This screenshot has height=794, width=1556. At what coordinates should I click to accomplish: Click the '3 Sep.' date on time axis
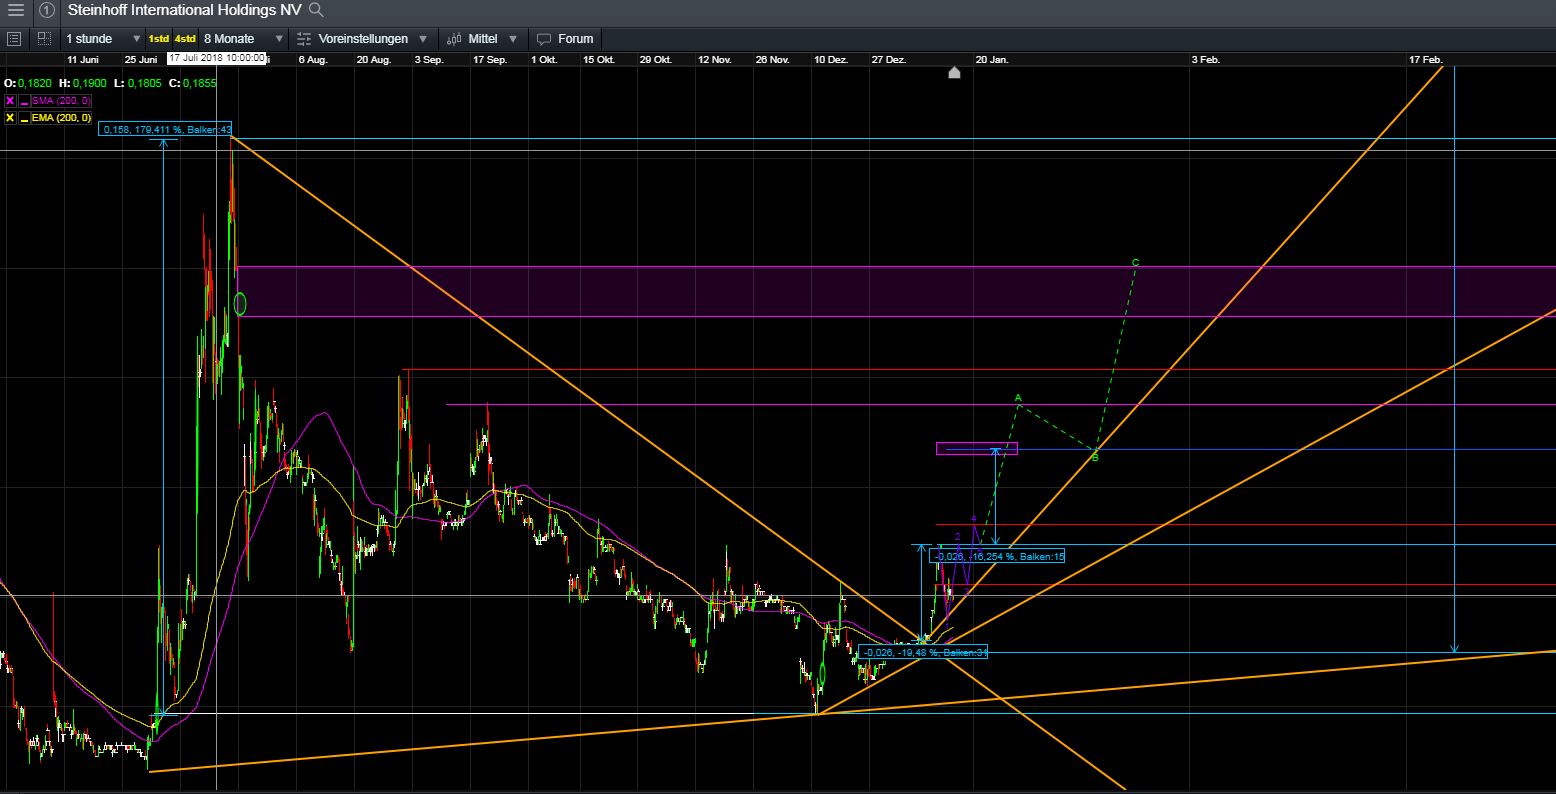(x=428, y=60)
